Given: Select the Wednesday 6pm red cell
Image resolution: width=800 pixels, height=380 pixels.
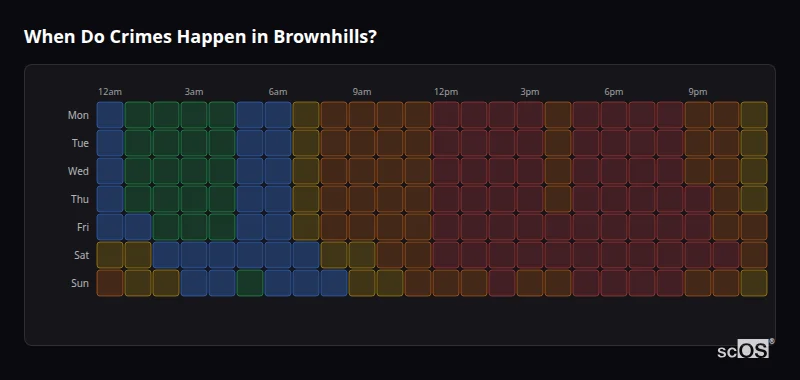Looking at the screenshot, I should coord(614,171).
